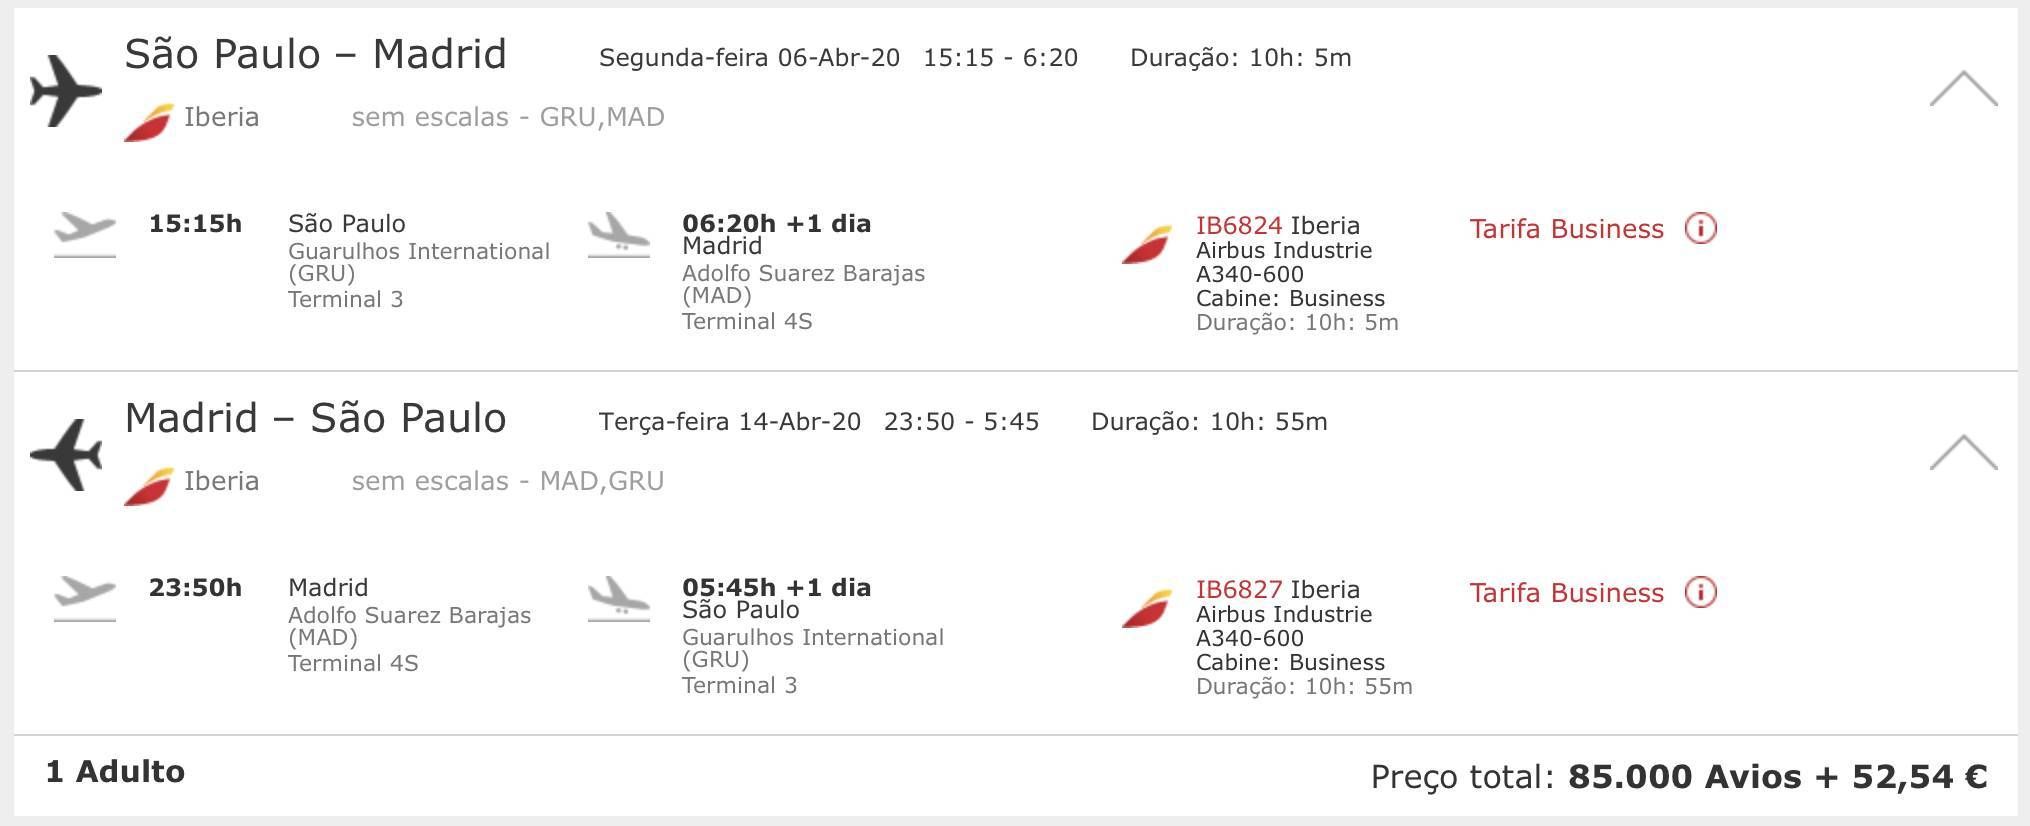Viewport: 2030px width, 826px height.
Task: Collapse the São Paulo – Madrid flight details
Action: tap(1963, 89)
